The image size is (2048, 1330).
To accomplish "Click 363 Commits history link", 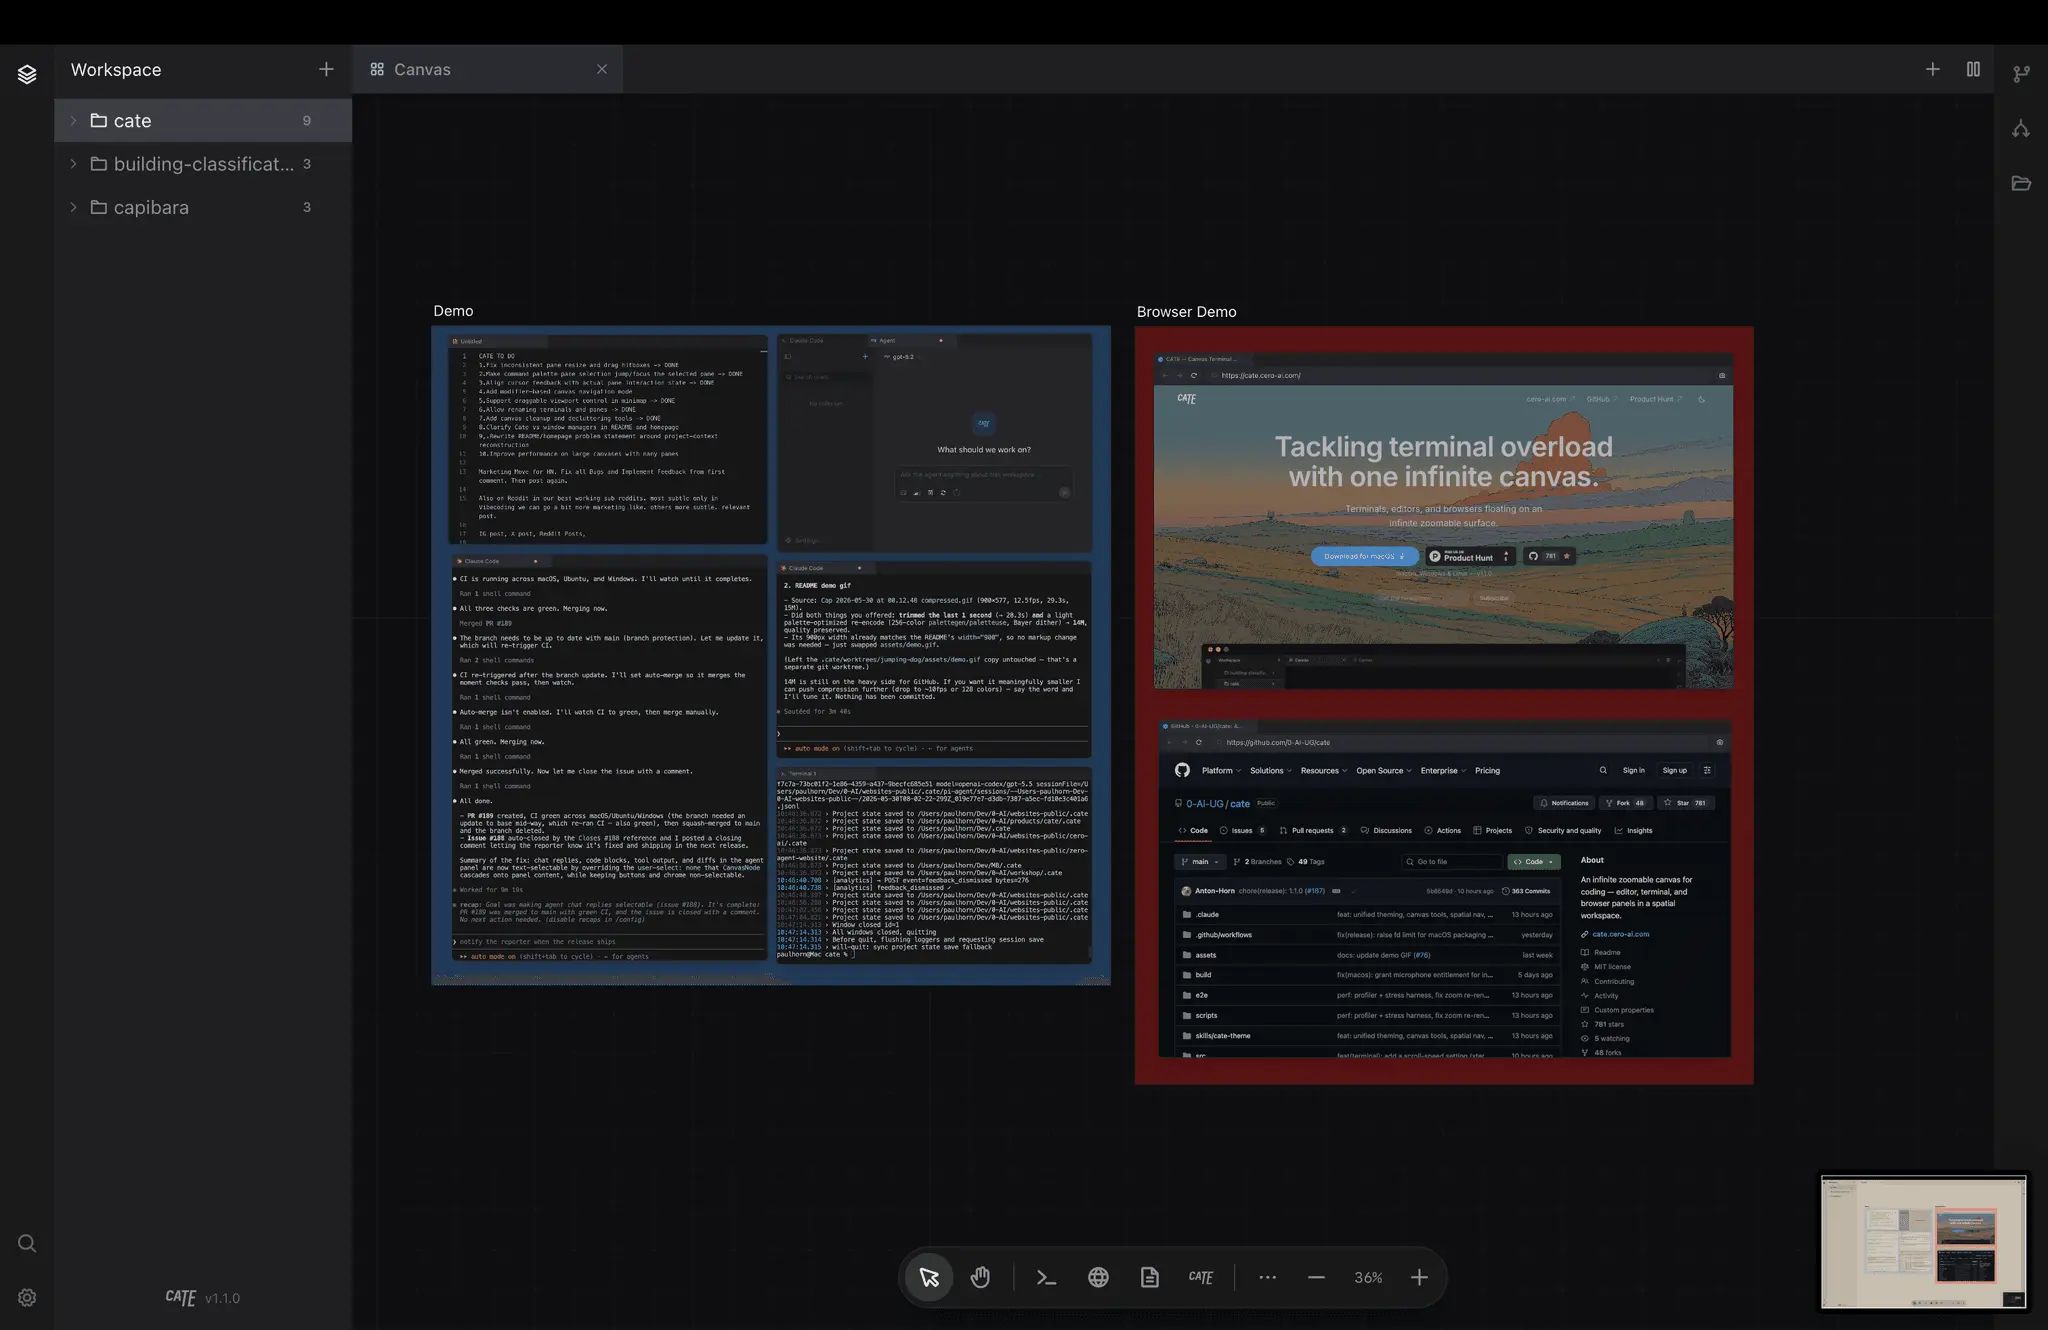I will tap(1526, 890).
